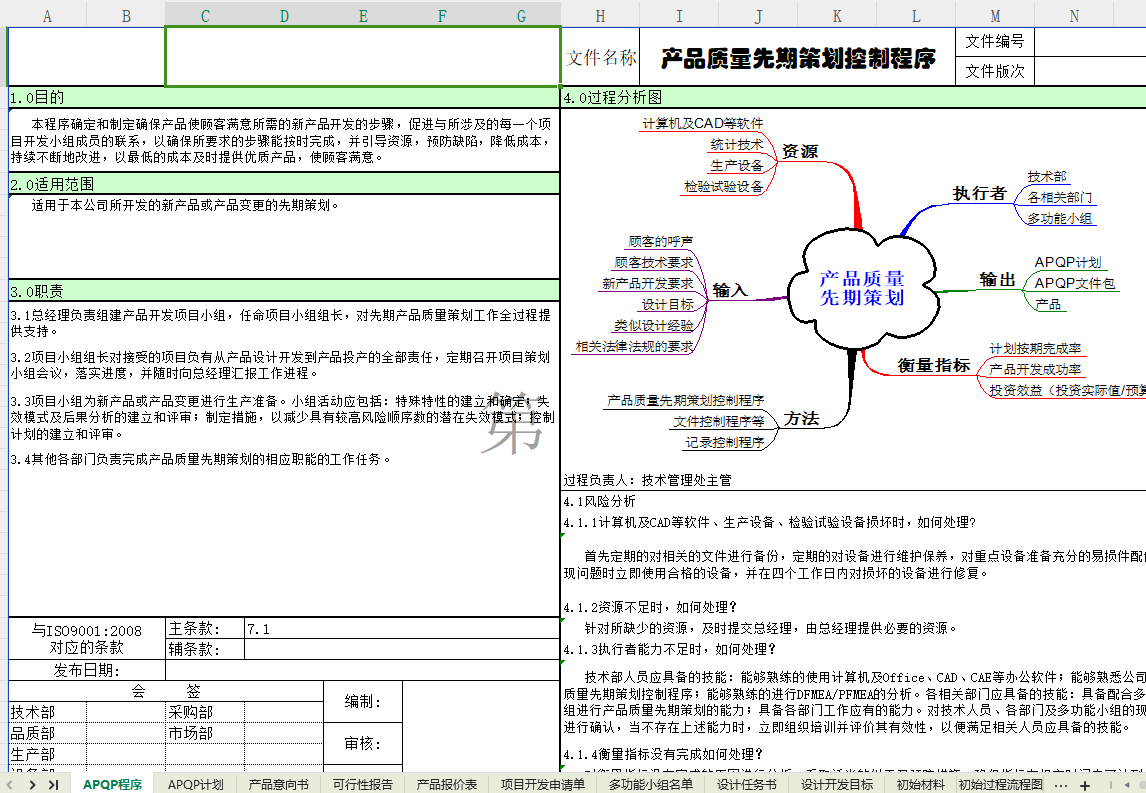This screenshot has width=1146, height=793.
Task: Switch to the 初始过程流程图 sheet tab
Action: (x=1000, y=785)
